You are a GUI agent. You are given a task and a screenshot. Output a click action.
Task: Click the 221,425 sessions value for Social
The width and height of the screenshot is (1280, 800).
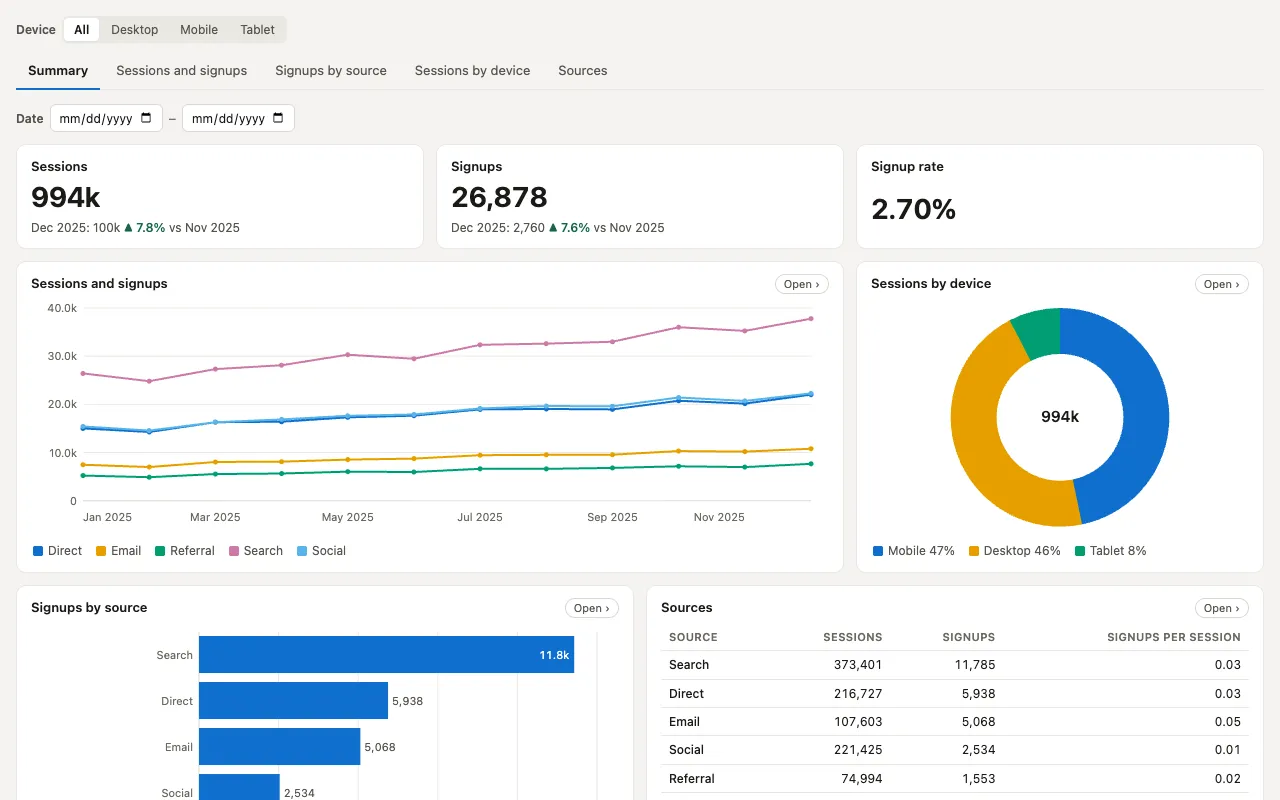pos(858,750)
